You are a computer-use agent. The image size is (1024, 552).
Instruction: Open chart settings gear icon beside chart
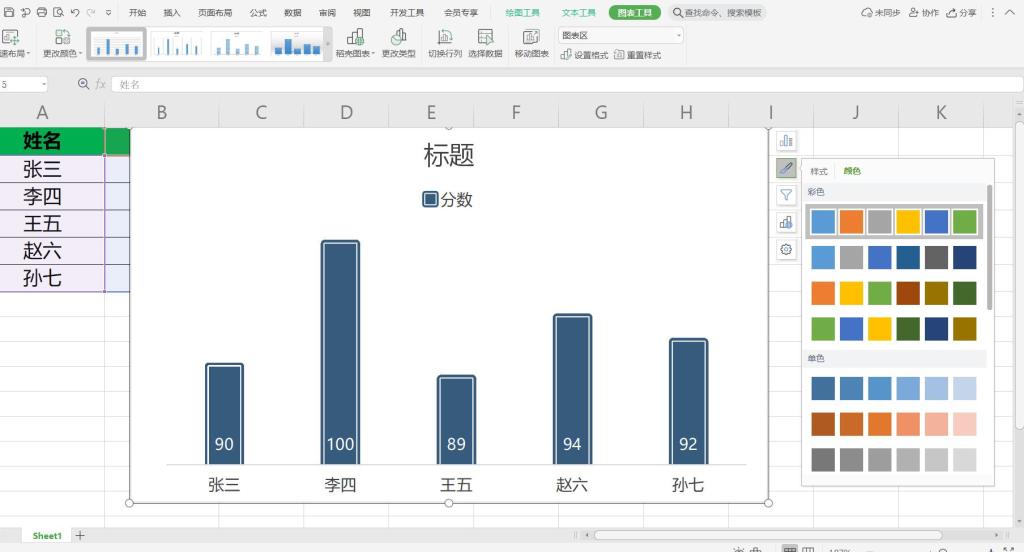point(786,249)
